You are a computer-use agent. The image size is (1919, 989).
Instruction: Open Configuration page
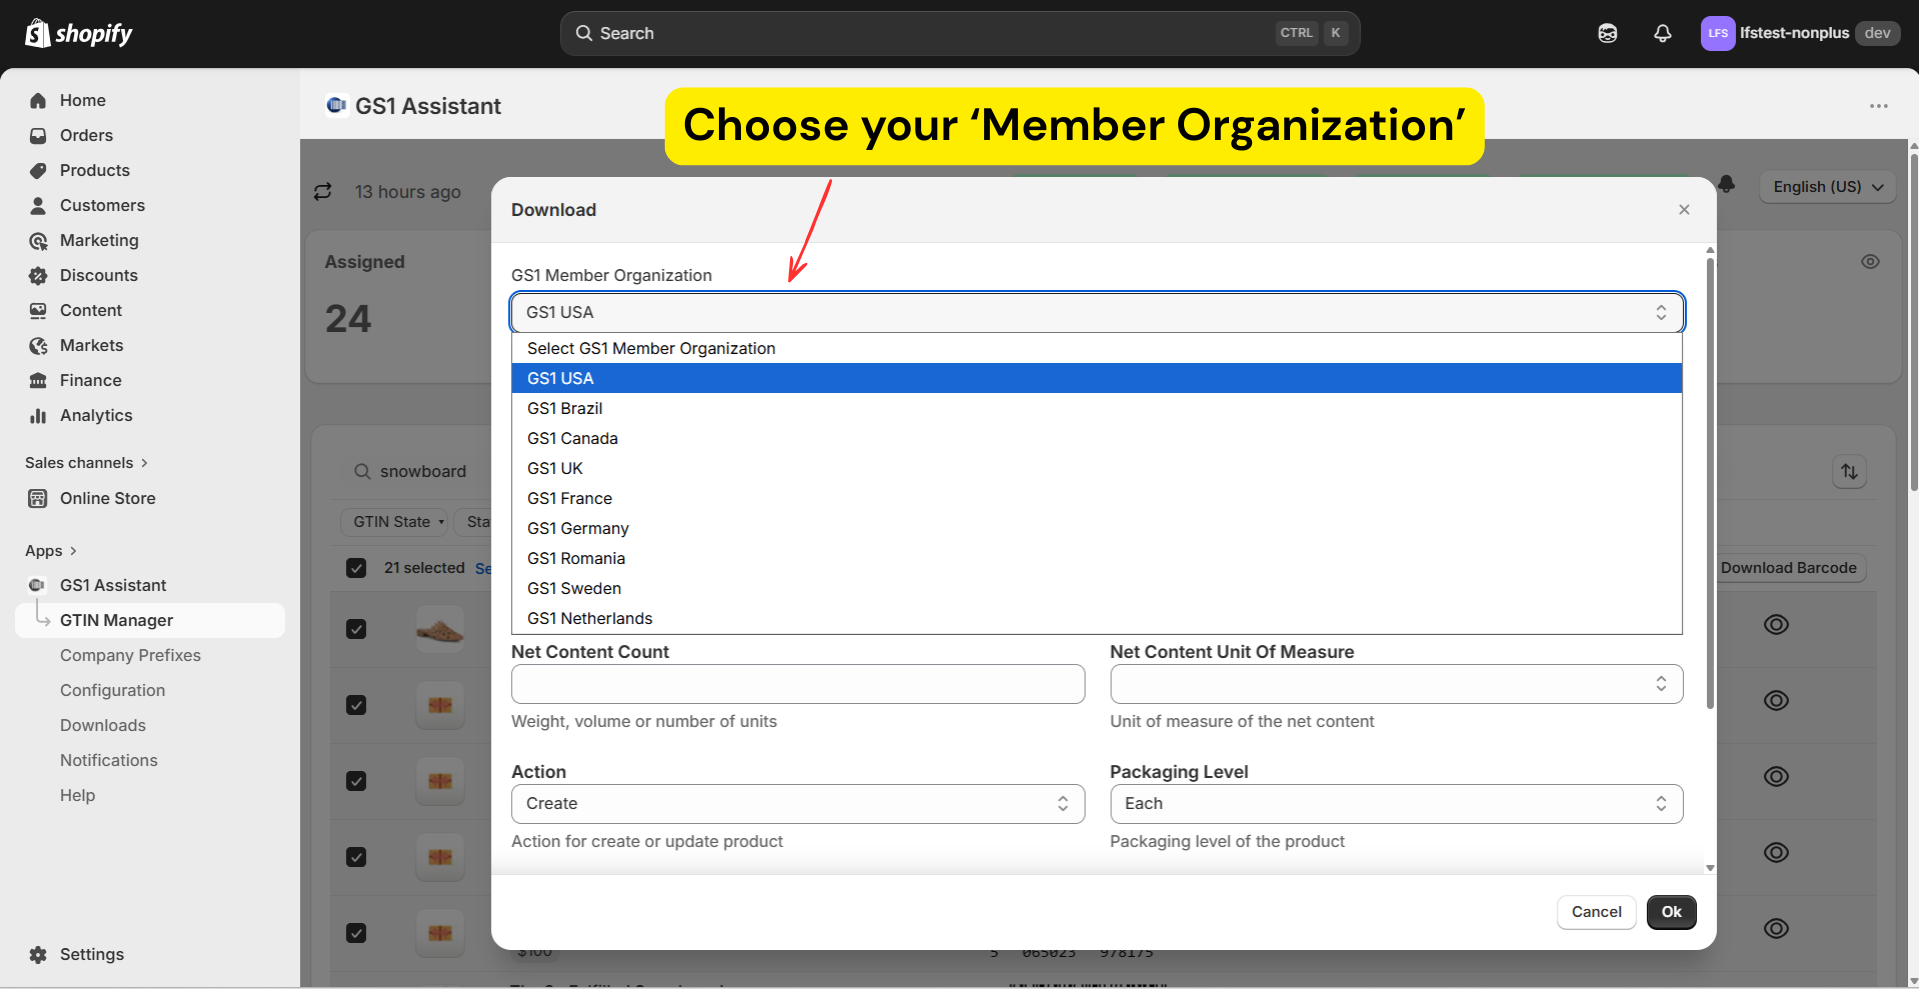tap(112, 690)
